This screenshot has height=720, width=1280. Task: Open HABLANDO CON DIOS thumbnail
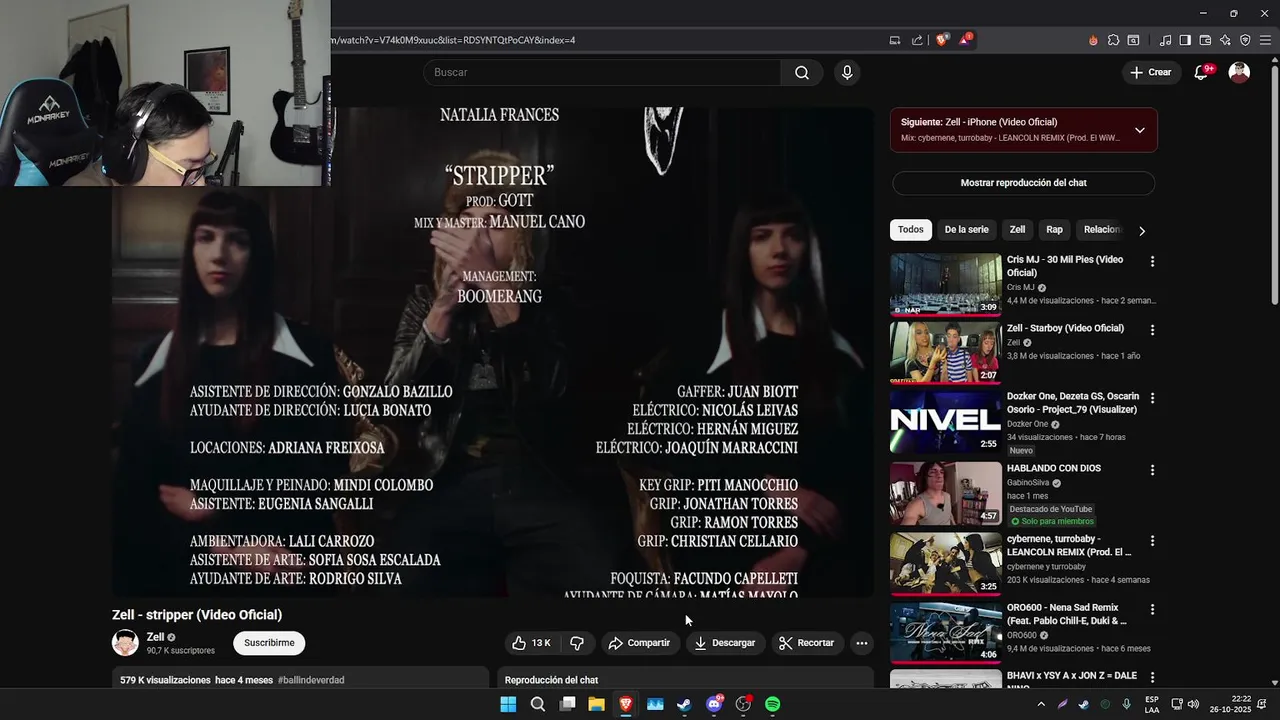point(945,494)
